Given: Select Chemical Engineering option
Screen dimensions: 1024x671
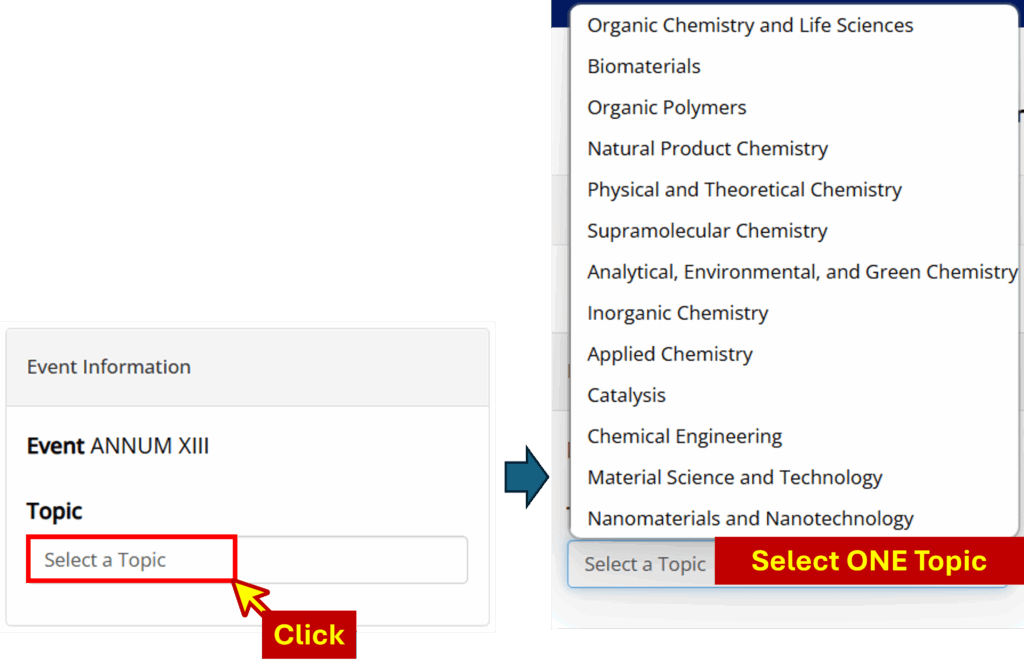Looking at the screenshot, I should tap(685, 436).
